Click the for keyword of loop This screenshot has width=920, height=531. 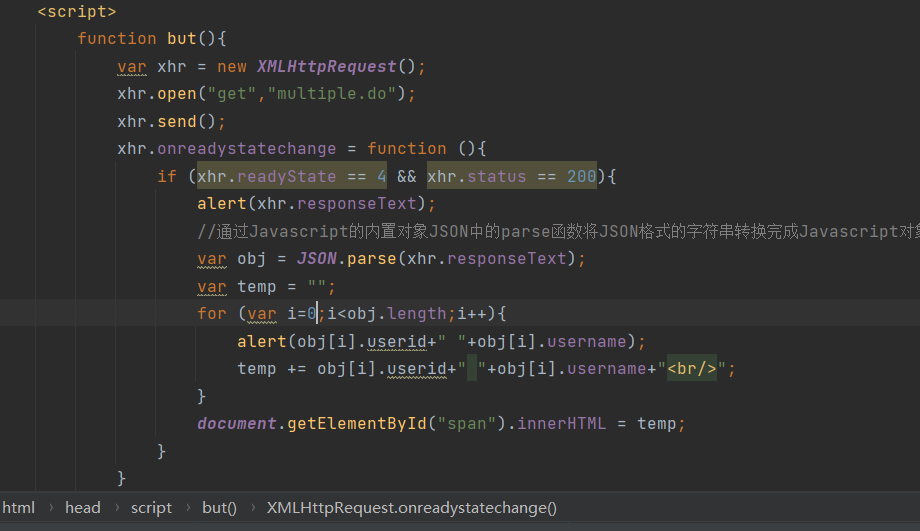pos(212,313)
